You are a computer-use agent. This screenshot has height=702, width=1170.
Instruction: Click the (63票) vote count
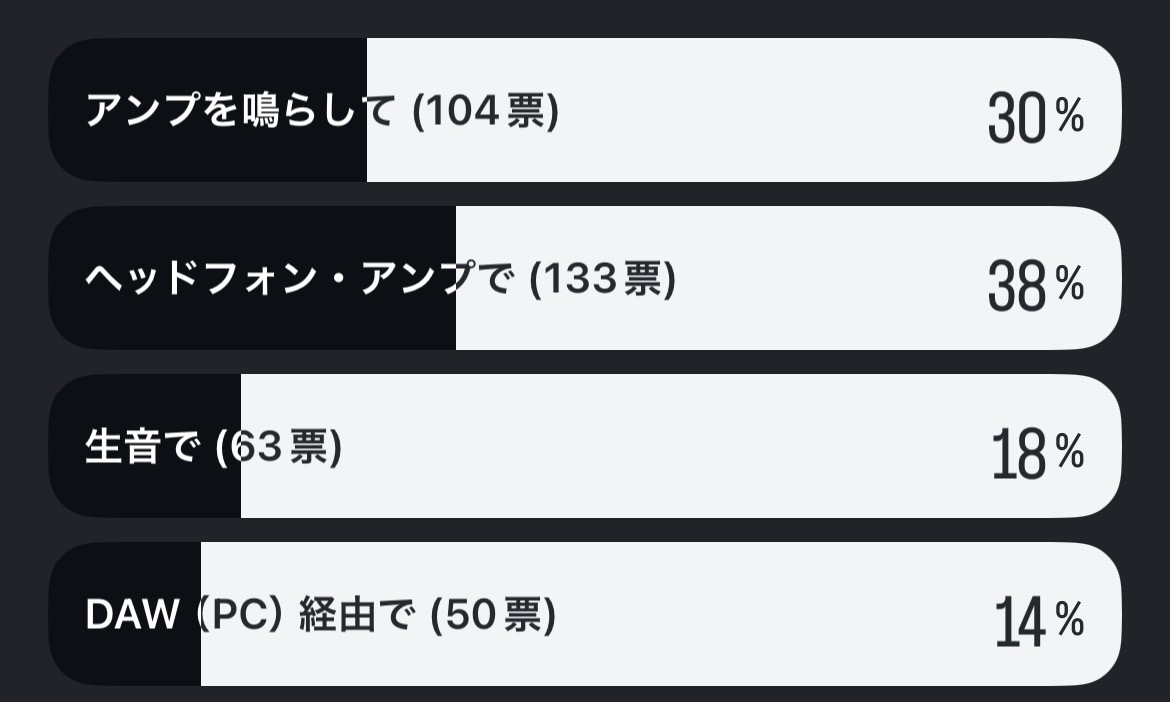click(279, 447)
